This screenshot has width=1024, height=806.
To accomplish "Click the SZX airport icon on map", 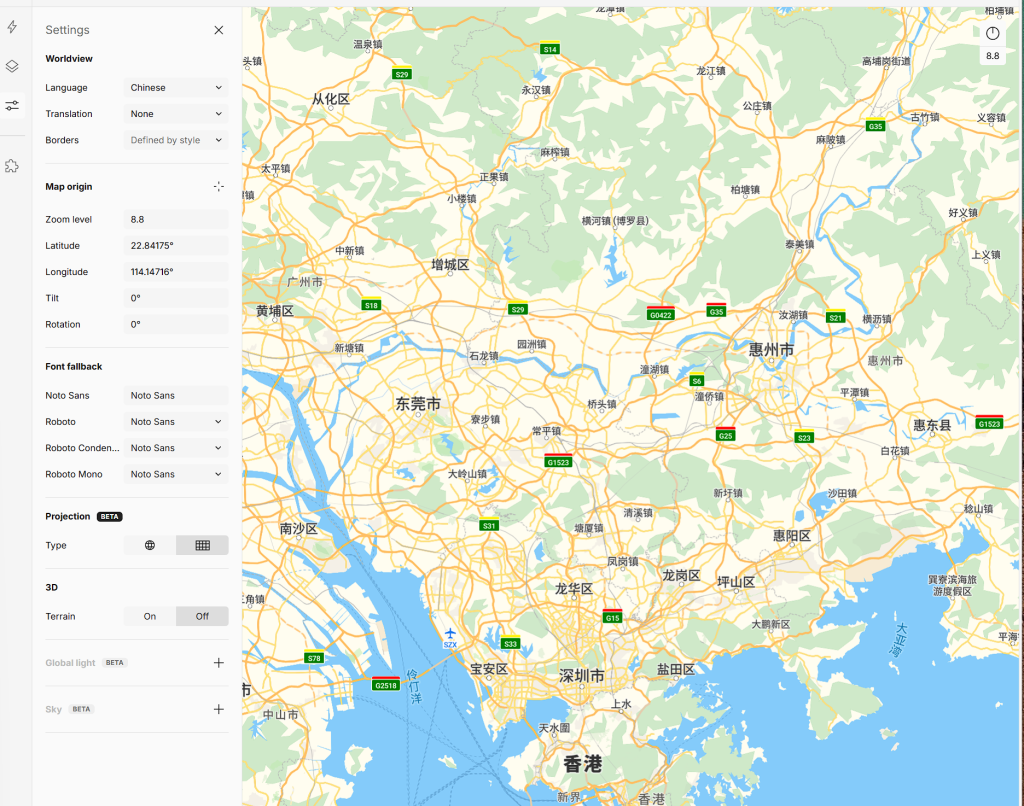I will 450,633.
